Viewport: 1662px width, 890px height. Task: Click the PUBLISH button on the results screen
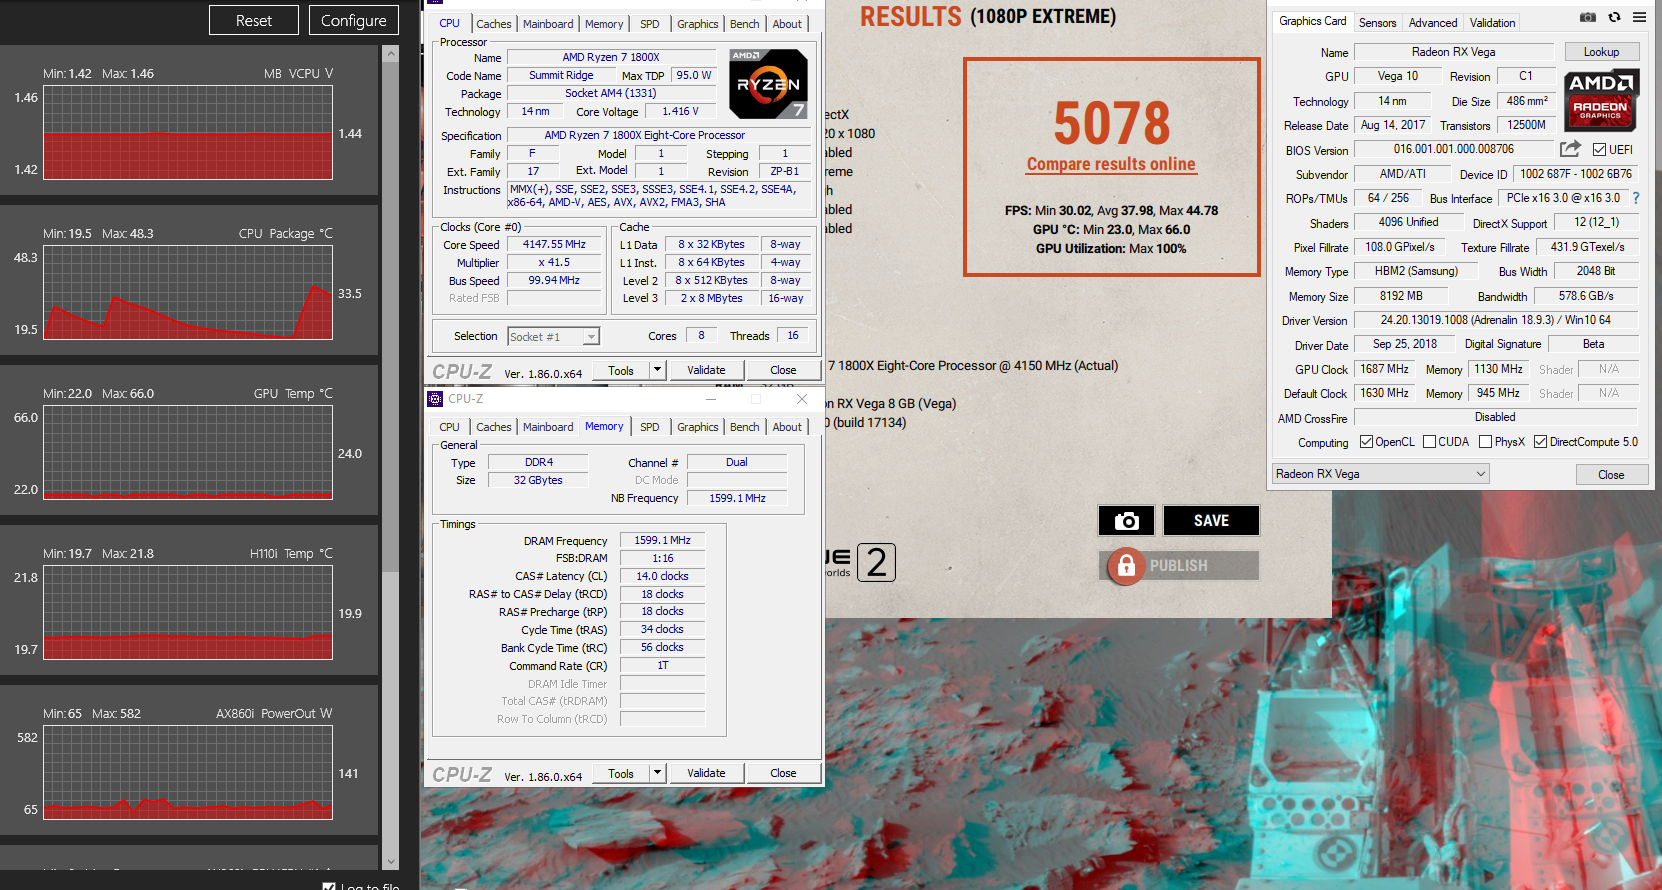coord(1178,566)
